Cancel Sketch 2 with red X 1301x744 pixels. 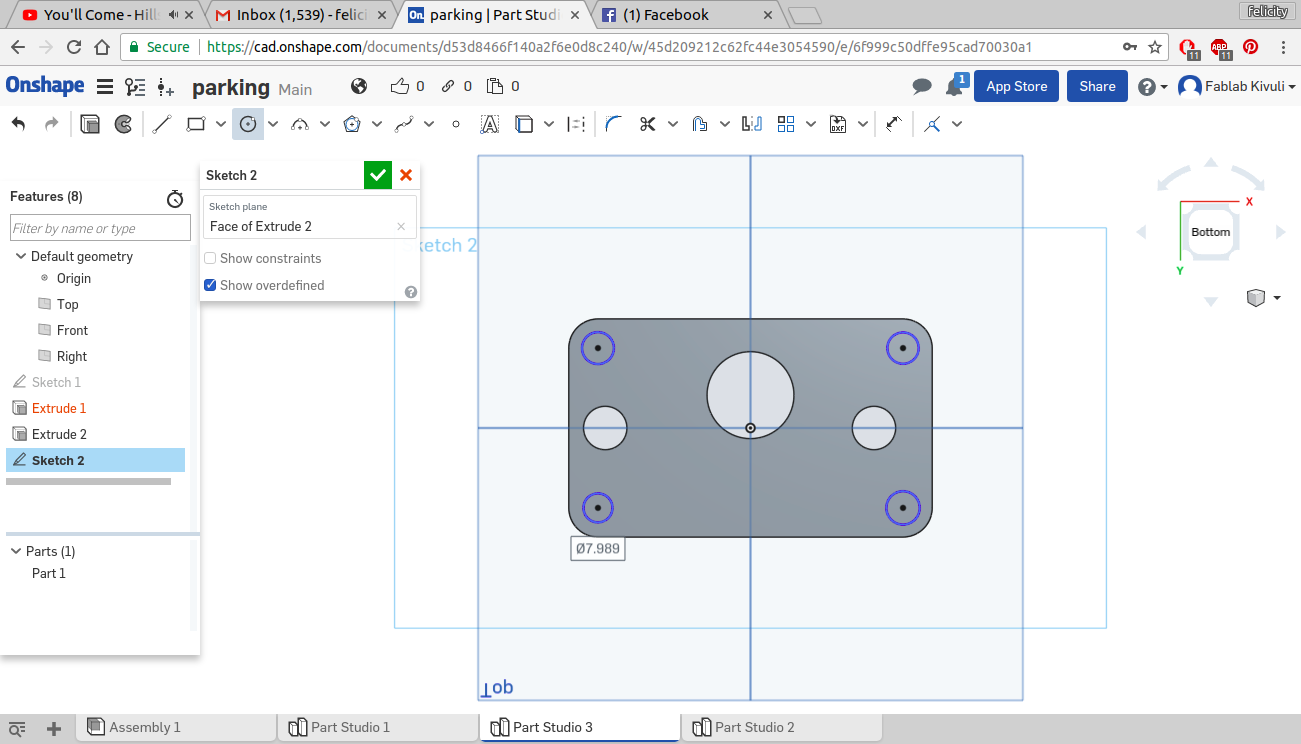406,175
